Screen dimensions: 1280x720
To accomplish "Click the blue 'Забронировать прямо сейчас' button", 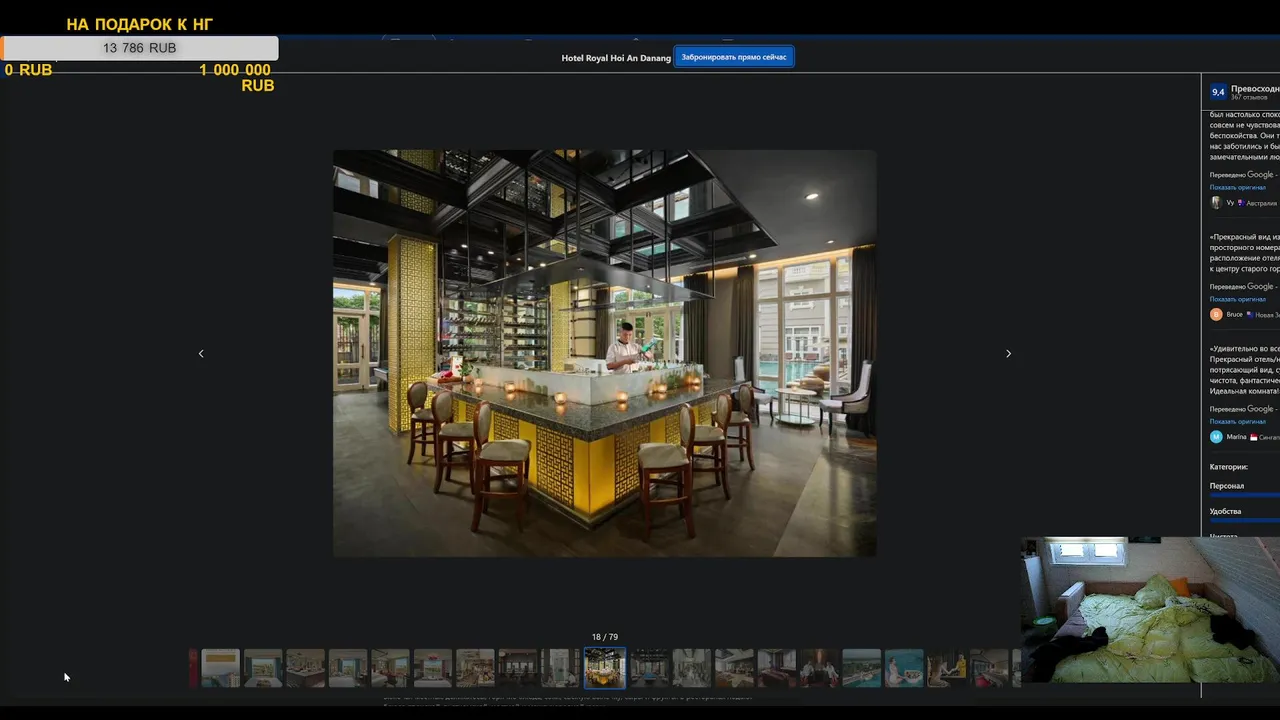I will [734, 57].
